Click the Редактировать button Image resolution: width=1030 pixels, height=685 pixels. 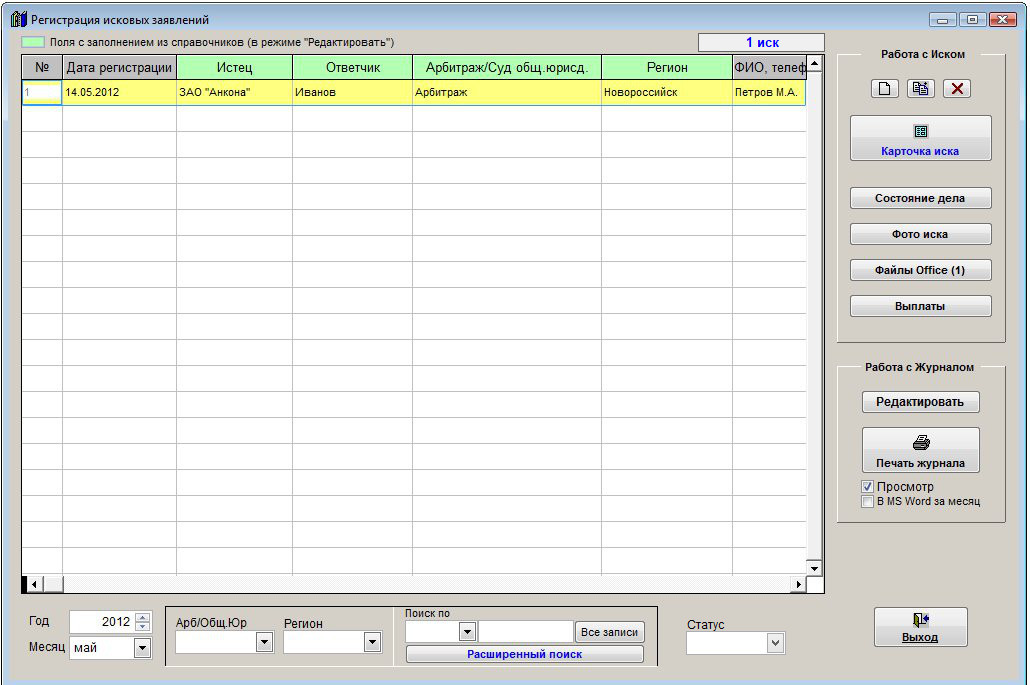coord(920,402)
